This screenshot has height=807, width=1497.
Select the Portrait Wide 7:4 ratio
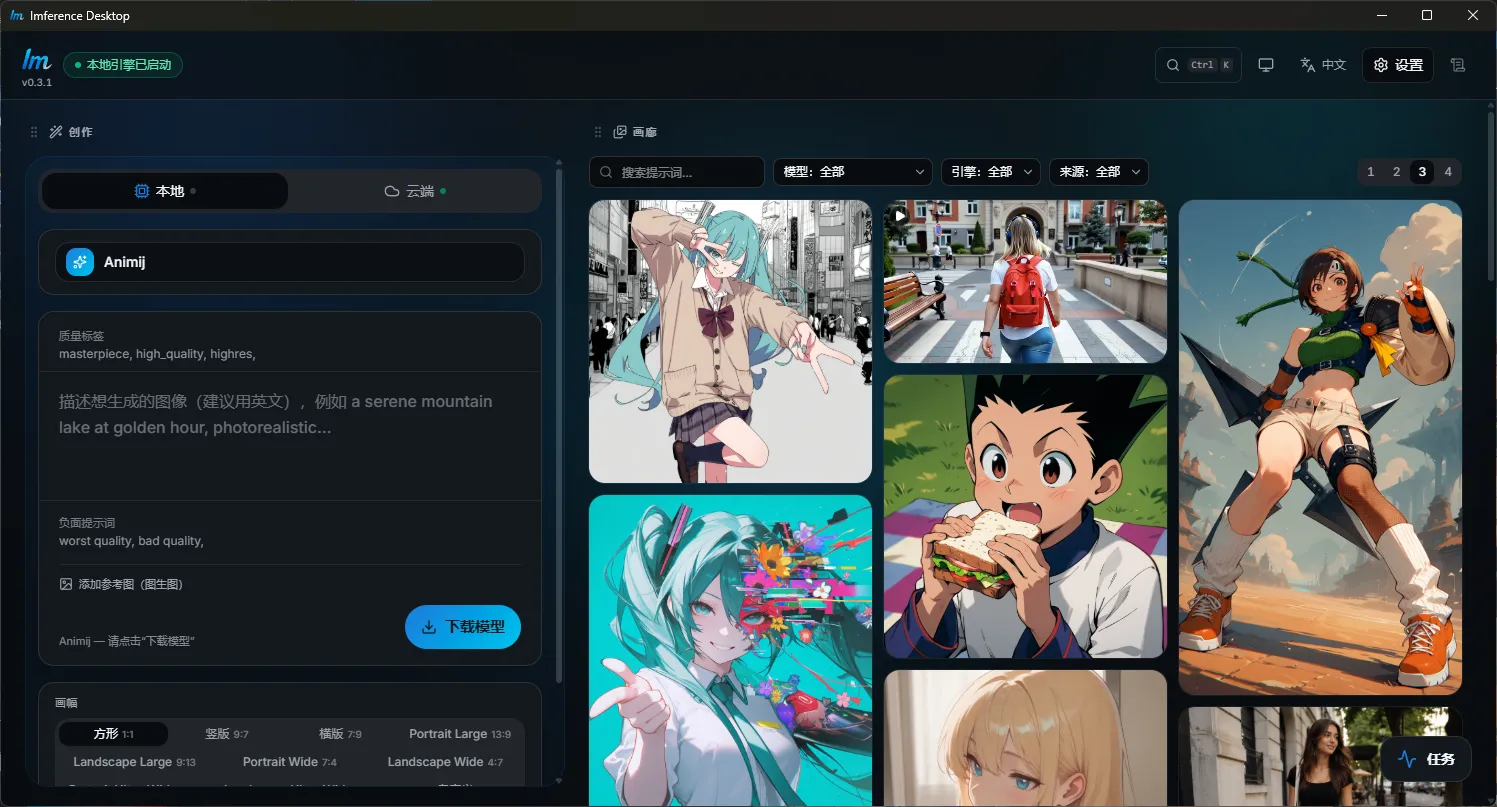290,762
